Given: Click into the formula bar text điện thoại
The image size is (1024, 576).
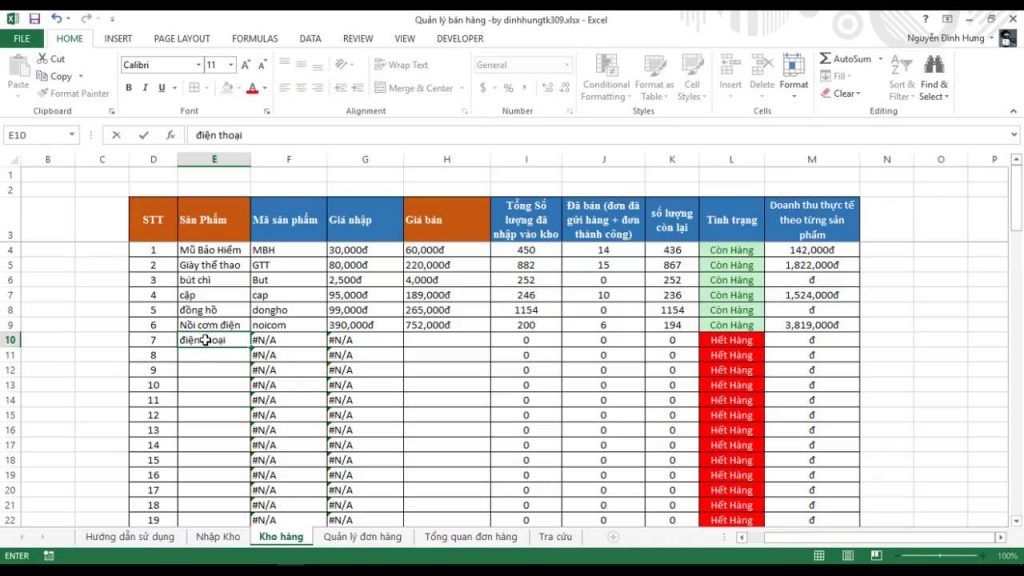Looking at the screenshot, I should 219,135.
